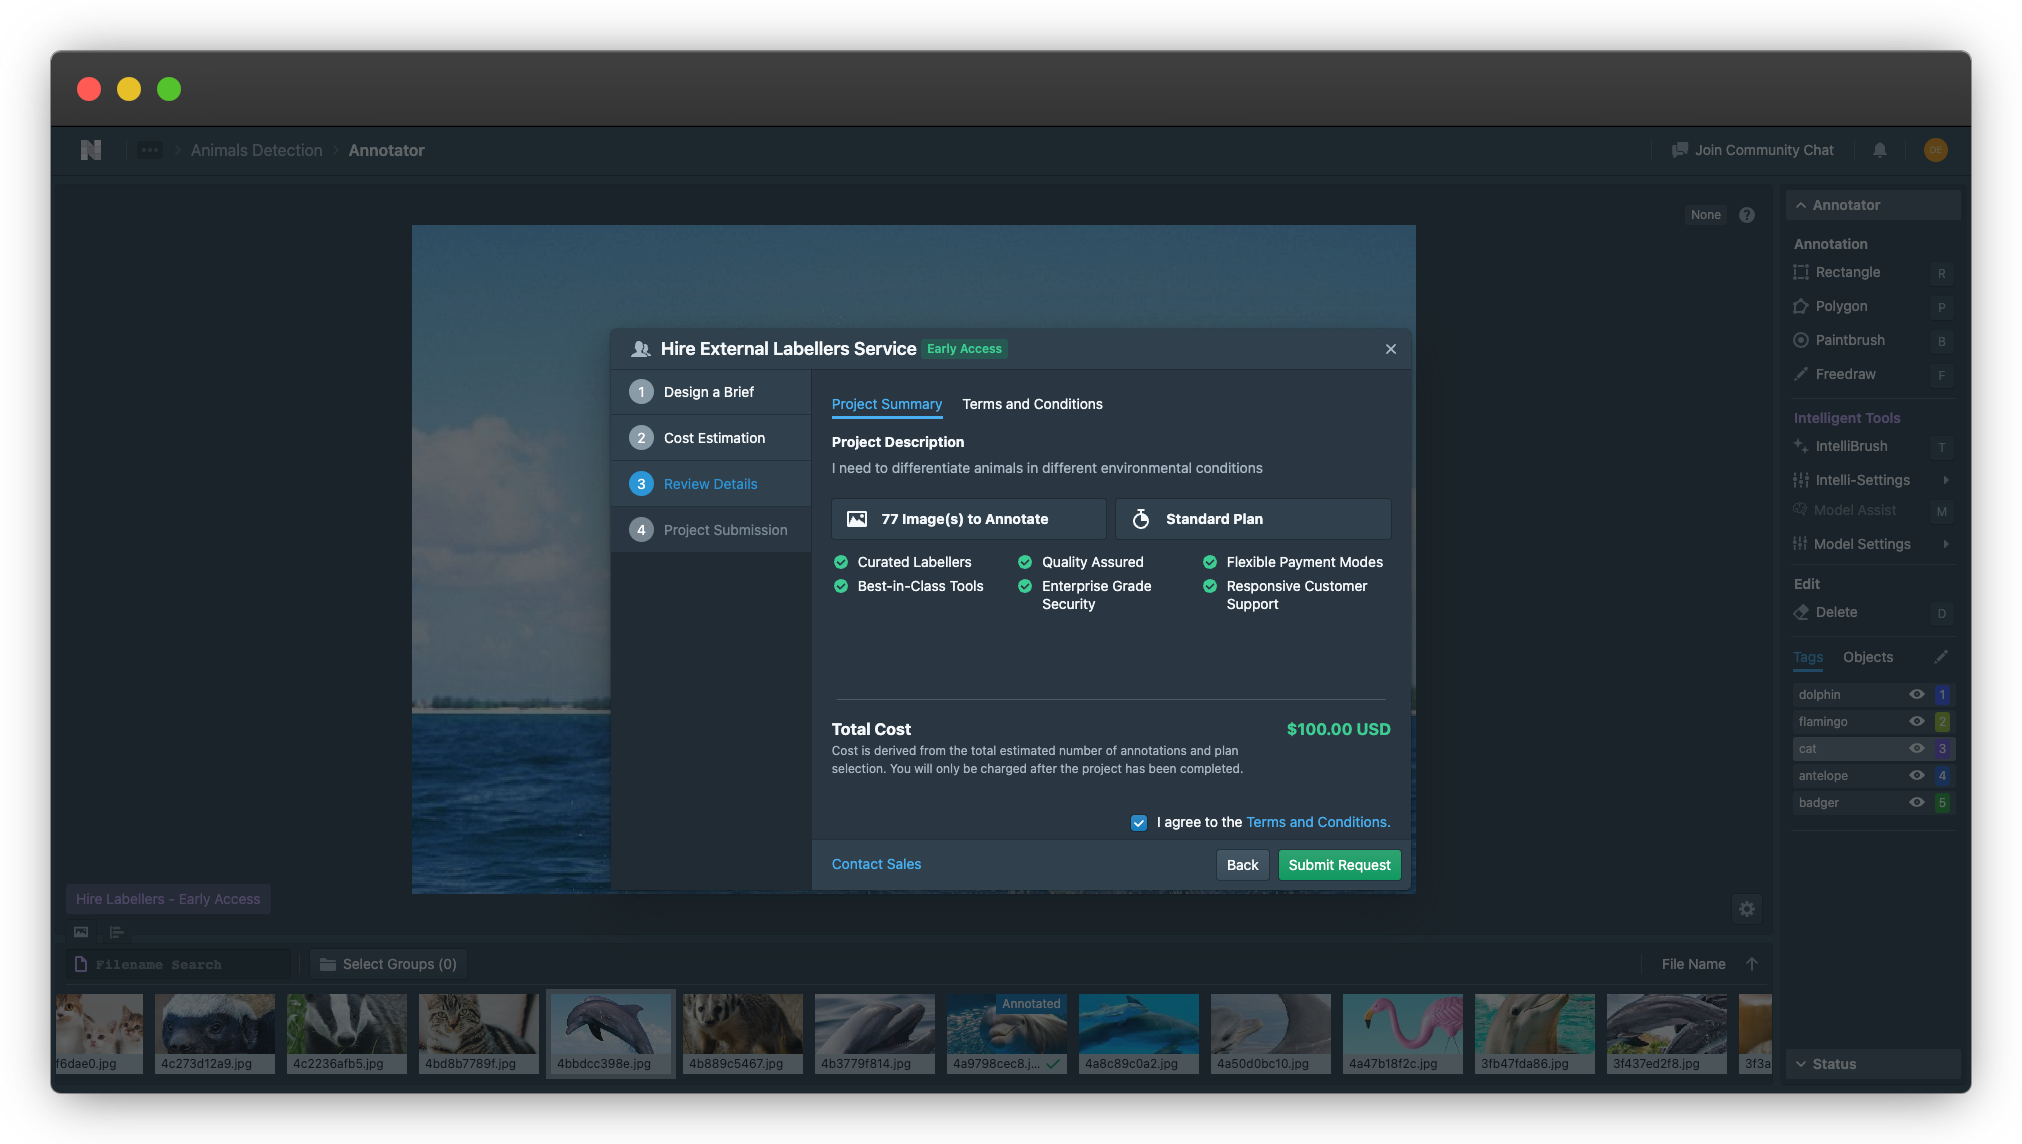
Task: Click the Standard Plan timer icon
Action: [1141, 519]
